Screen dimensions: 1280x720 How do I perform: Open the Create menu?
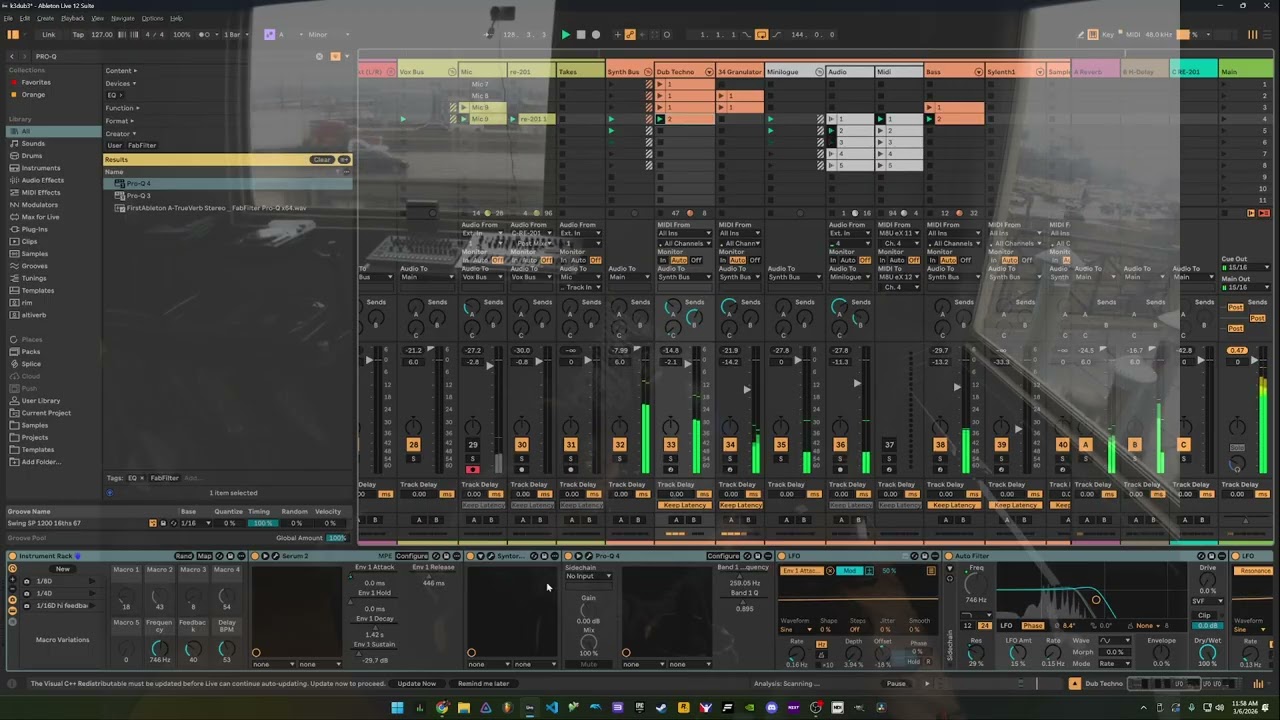pos(46,18)
